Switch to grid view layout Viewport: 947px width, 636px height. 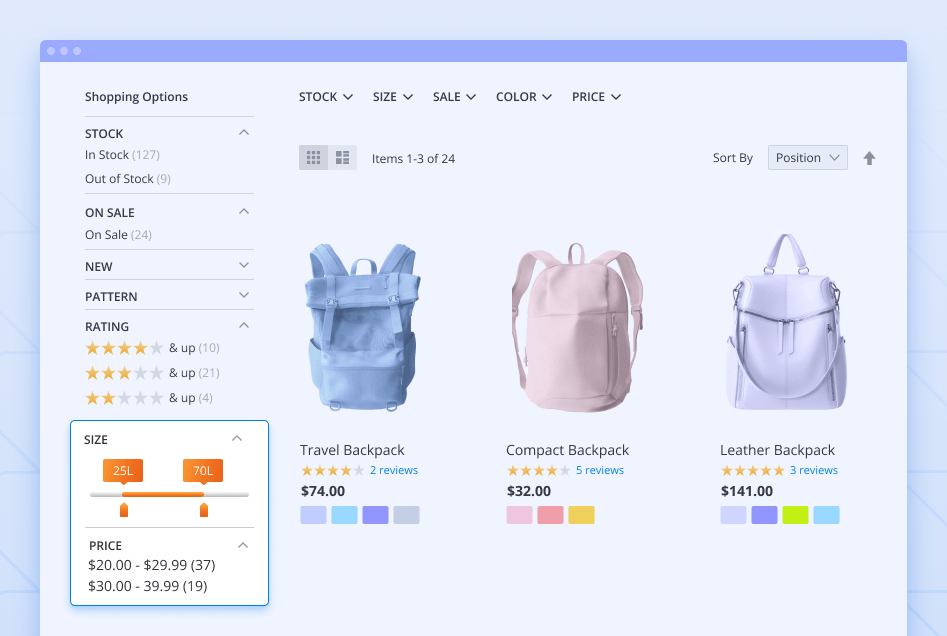tap(313, 158)
